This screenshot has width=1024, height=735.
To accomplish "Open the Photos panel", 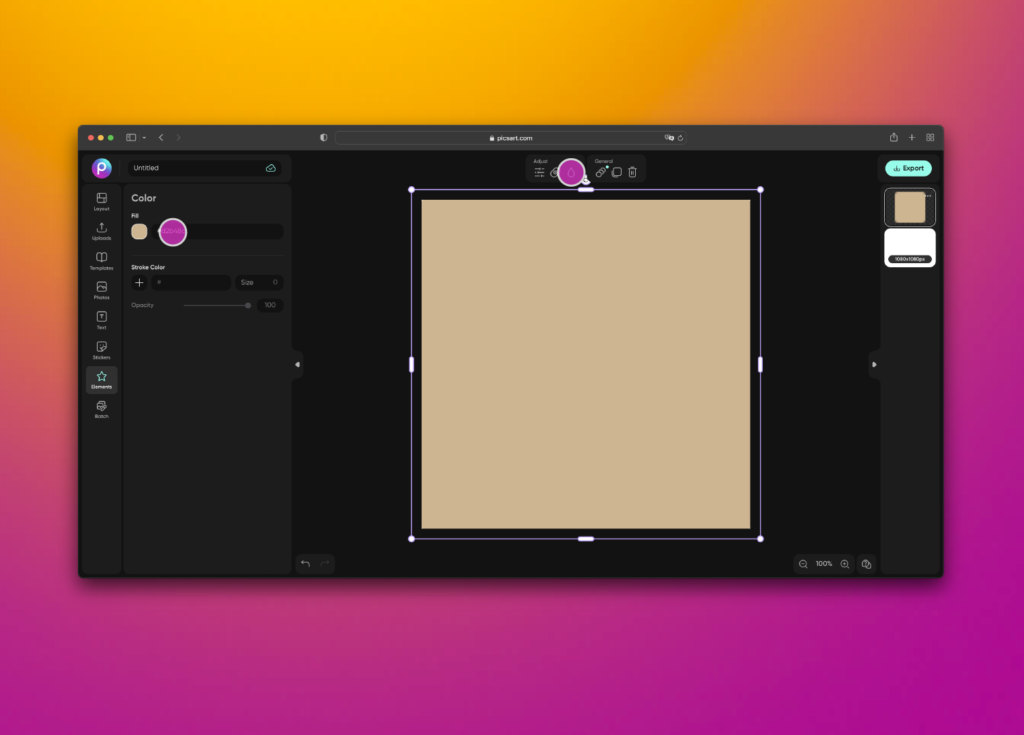I will tap(101, 290).
